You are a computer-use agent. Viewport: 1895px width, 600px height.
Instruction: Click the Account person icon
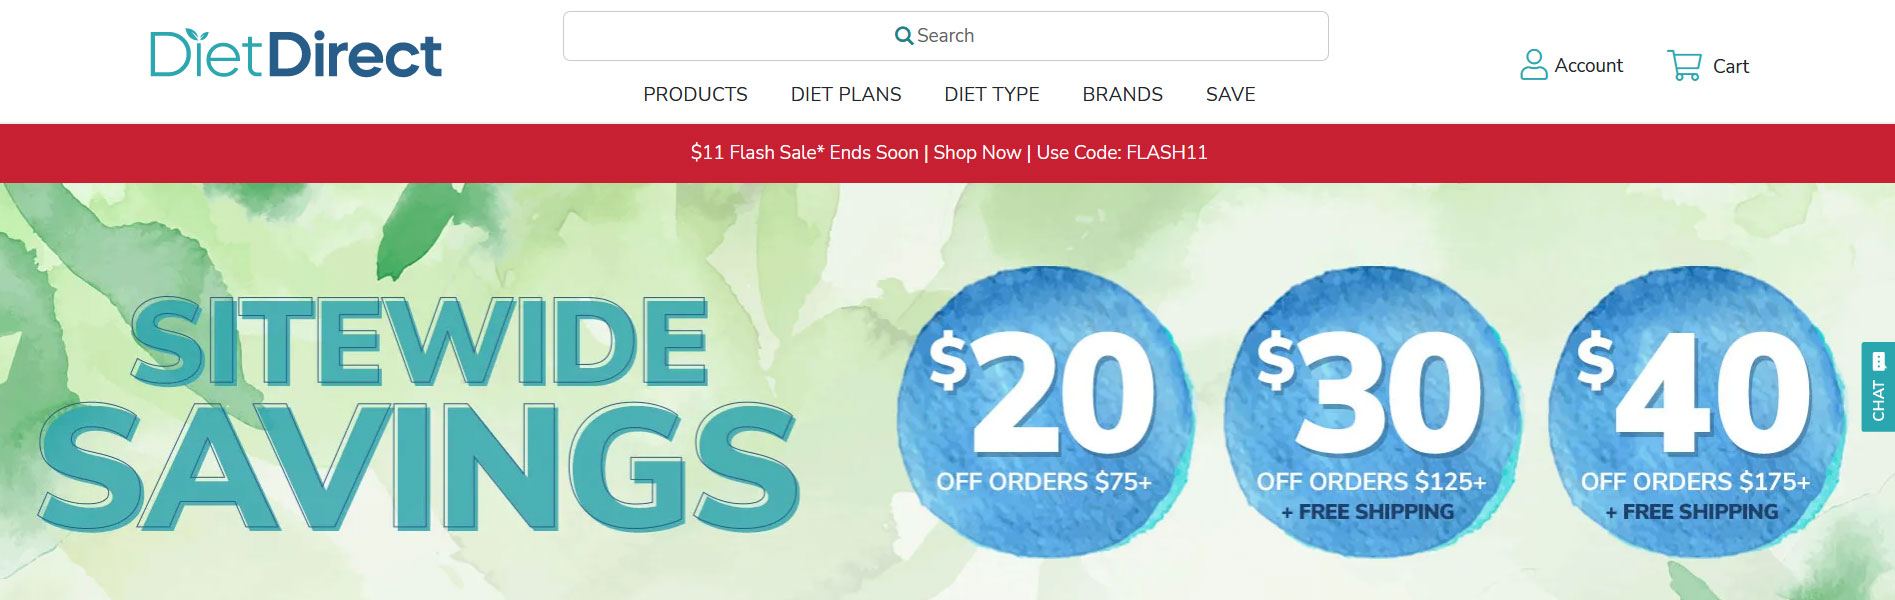tap(1533, 65)
